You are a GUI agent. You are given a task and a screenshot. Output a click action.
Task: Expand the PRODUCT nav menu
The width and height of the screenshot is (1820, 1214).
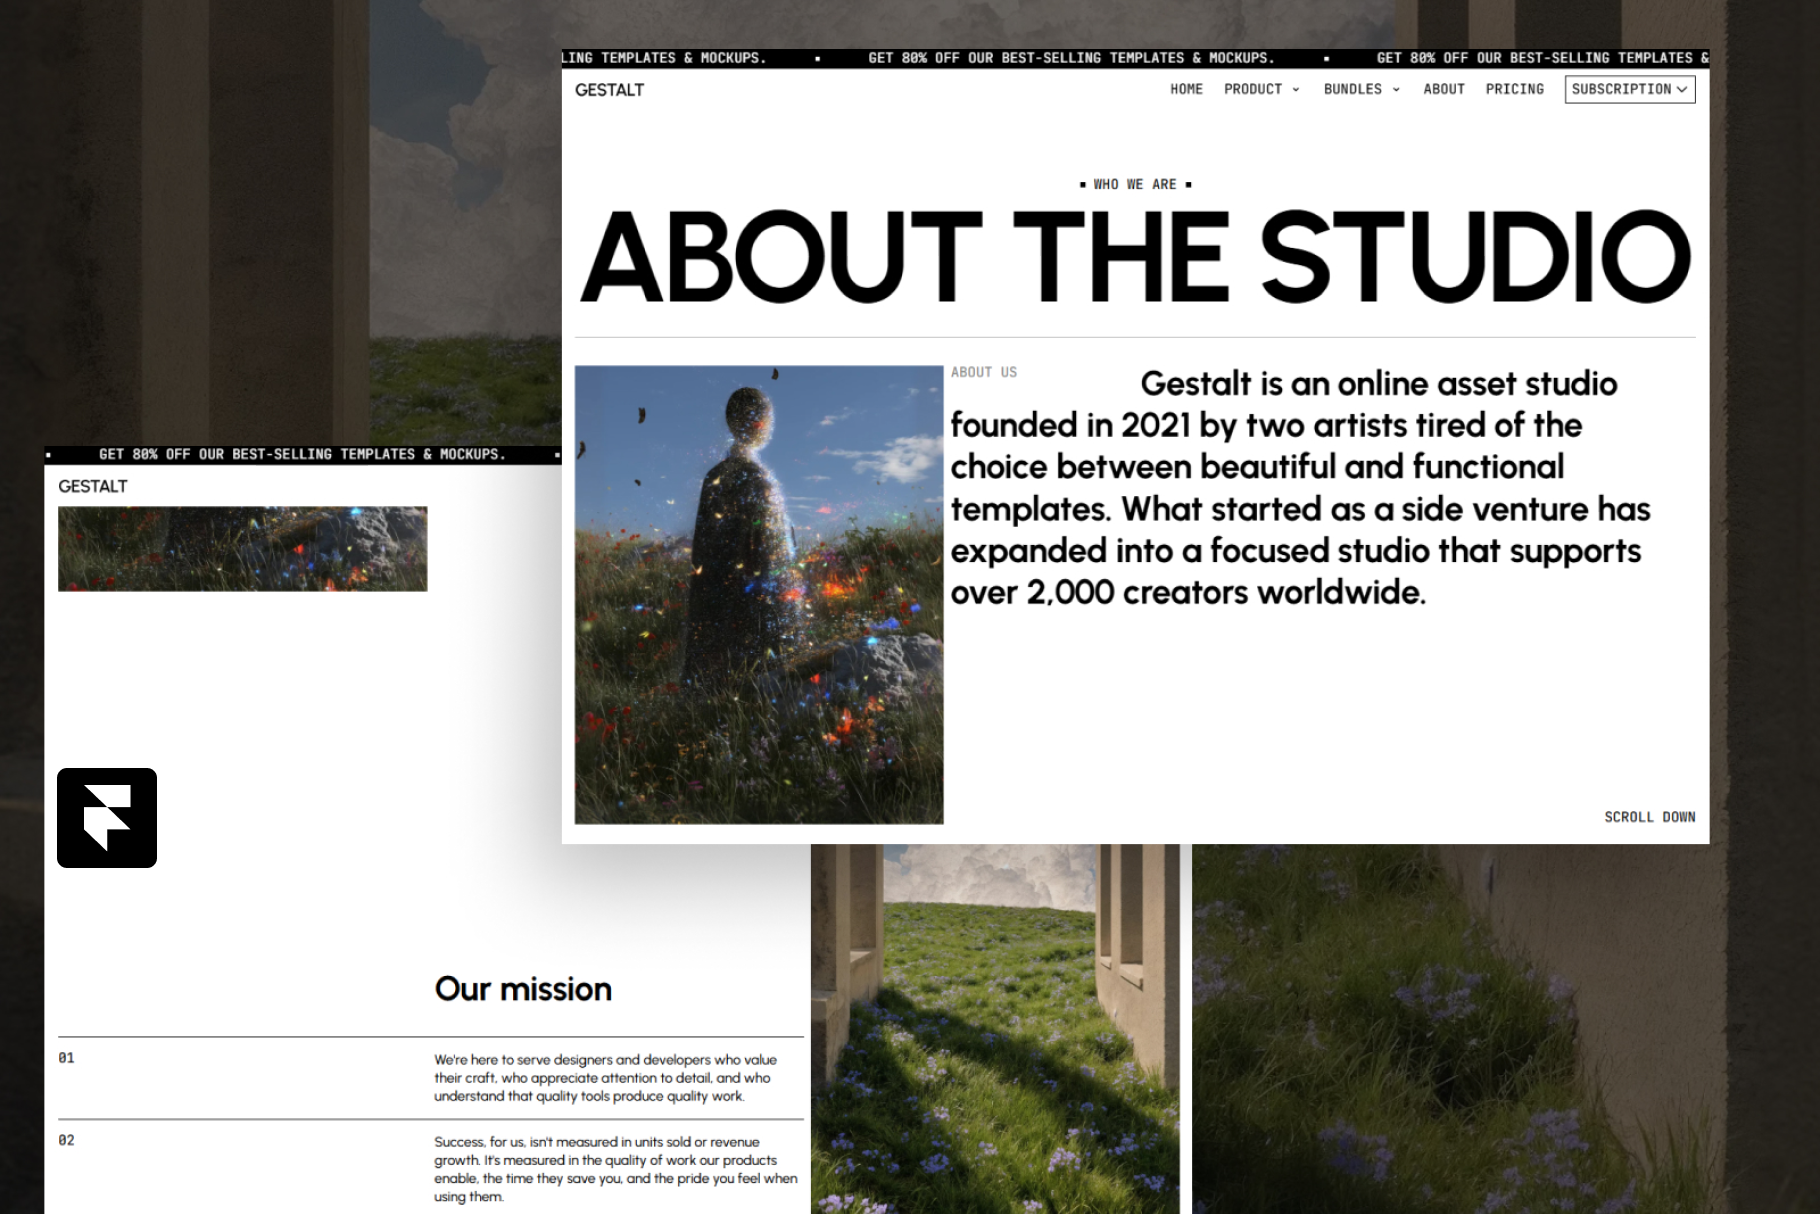[1253, 89]
